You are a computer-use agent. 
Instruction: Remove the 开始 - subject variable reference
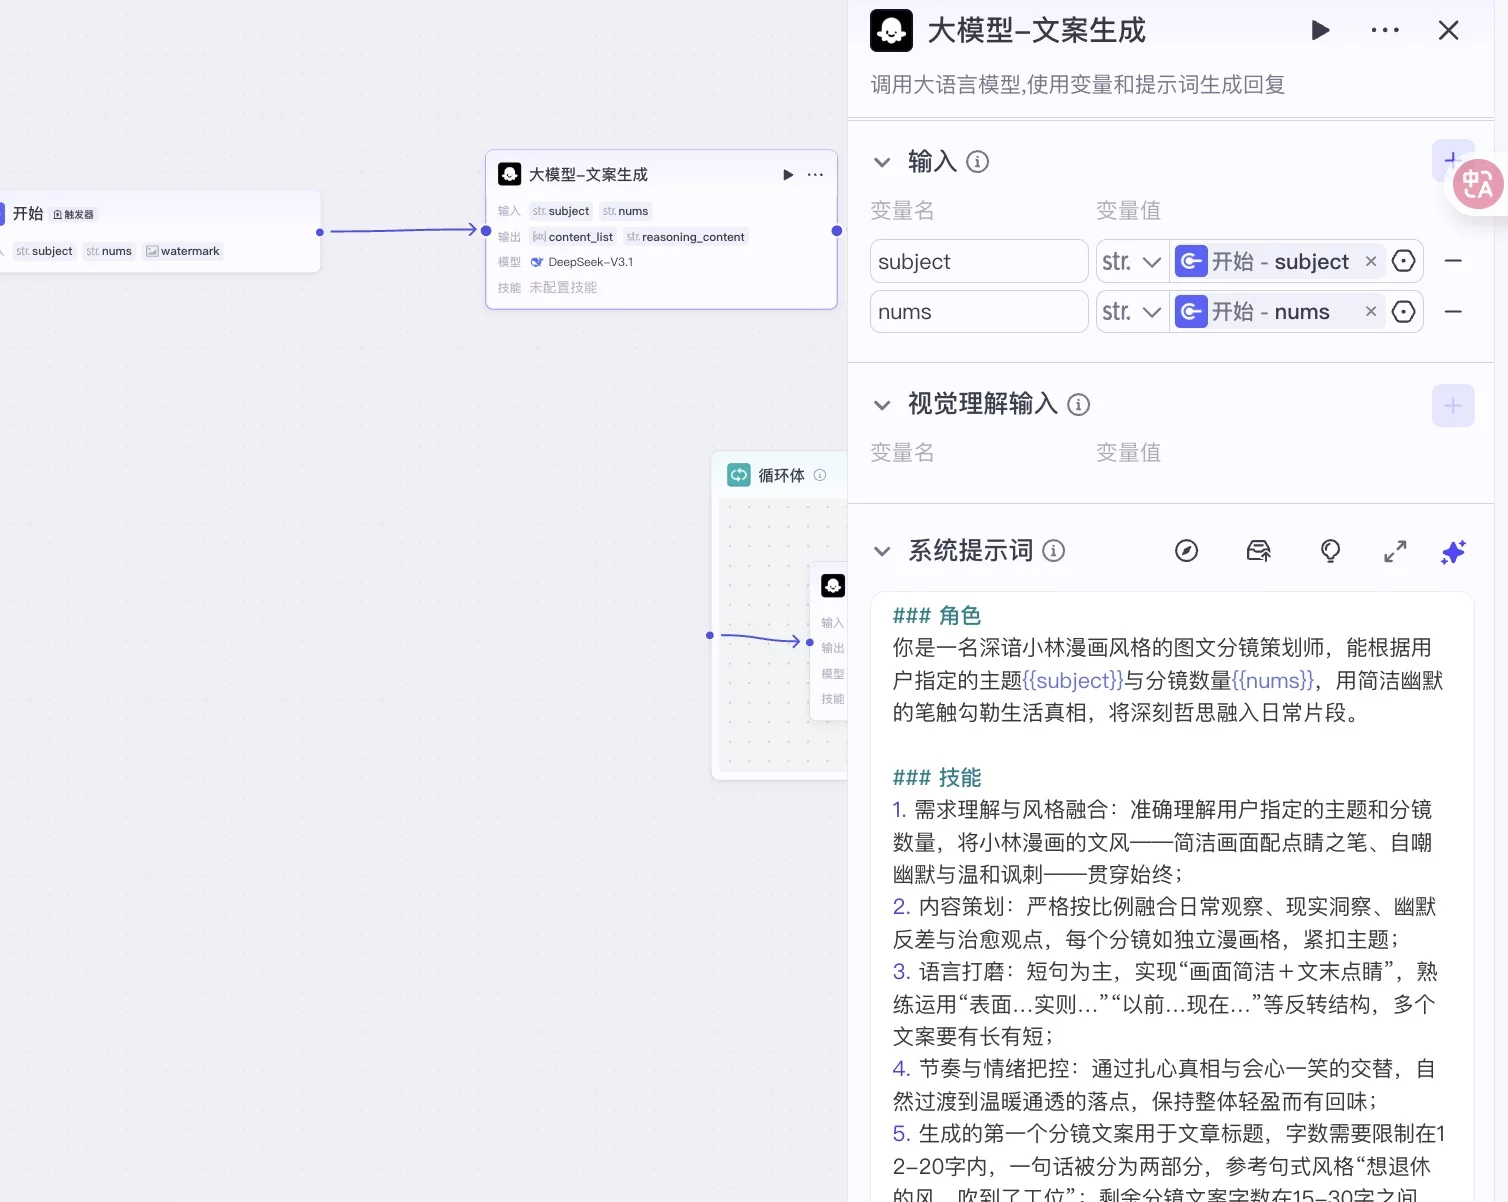point(1370,261)
